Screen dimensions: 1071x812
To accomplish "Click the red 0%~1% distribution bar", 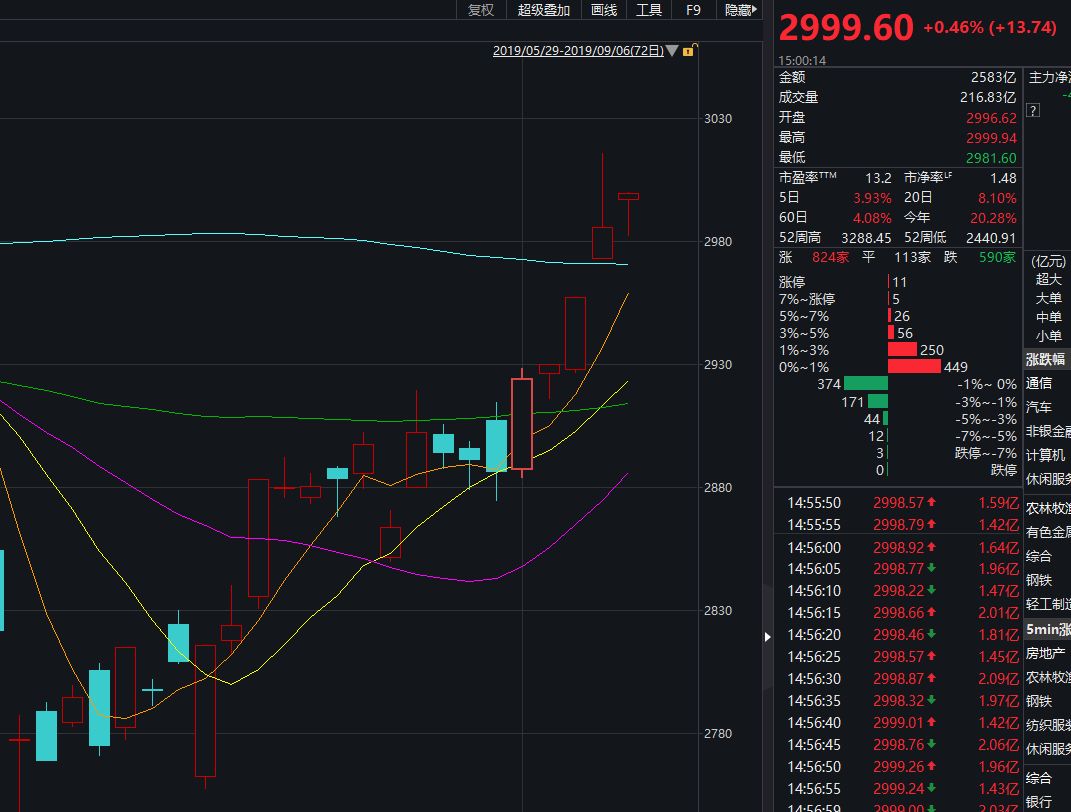I will 914,367.
